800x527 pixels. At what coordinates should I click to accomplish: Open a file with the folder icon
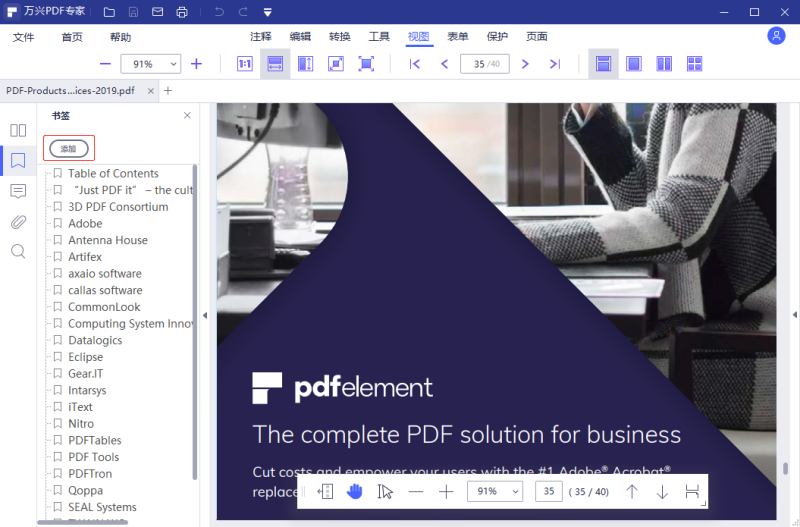click(109, 12)
